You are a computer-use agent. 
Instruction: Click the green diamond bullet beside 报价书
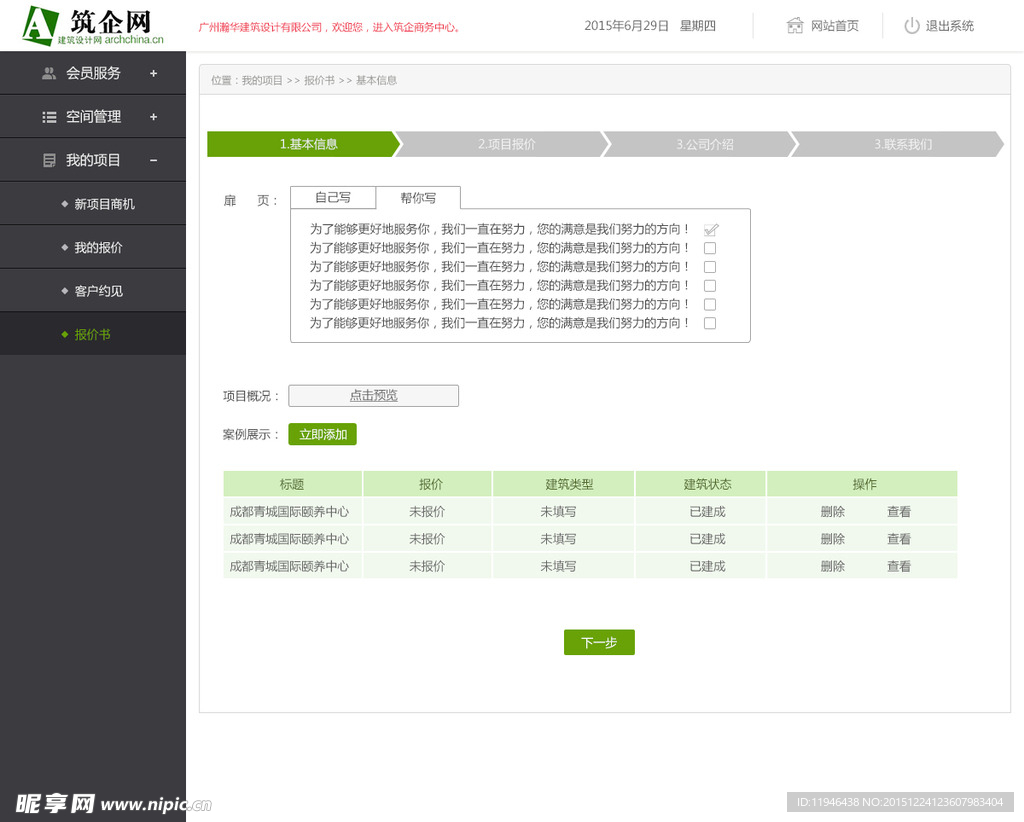pyautogui.click(x=65, y=334)
